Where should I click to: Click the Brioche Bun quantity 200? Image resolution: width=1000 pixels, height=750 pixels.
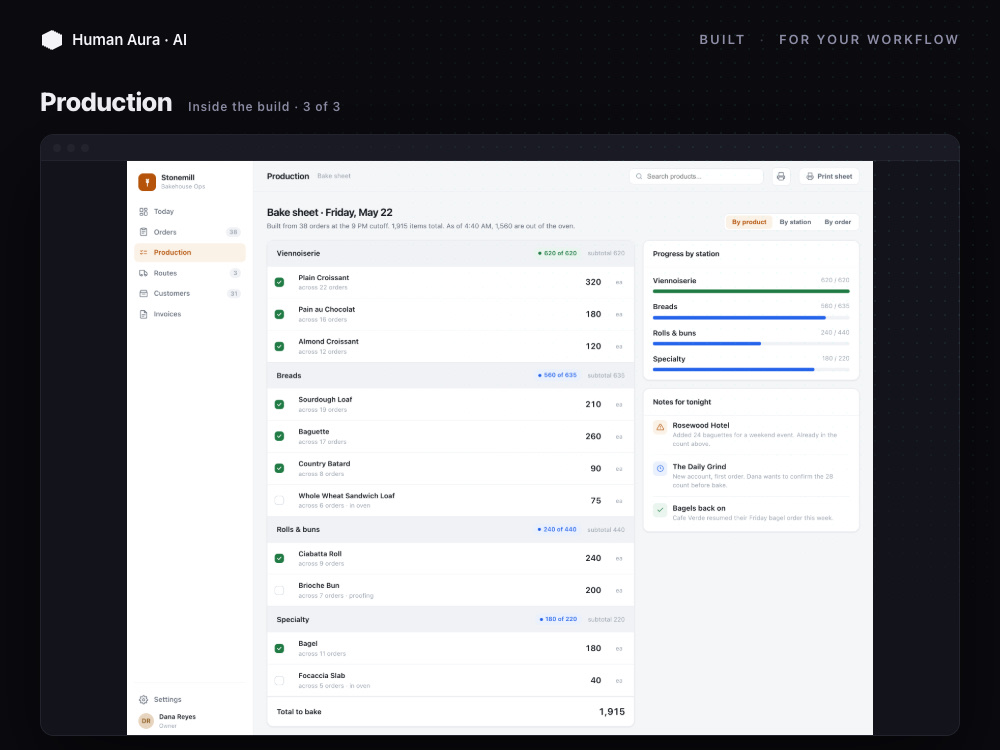point(593,591)
